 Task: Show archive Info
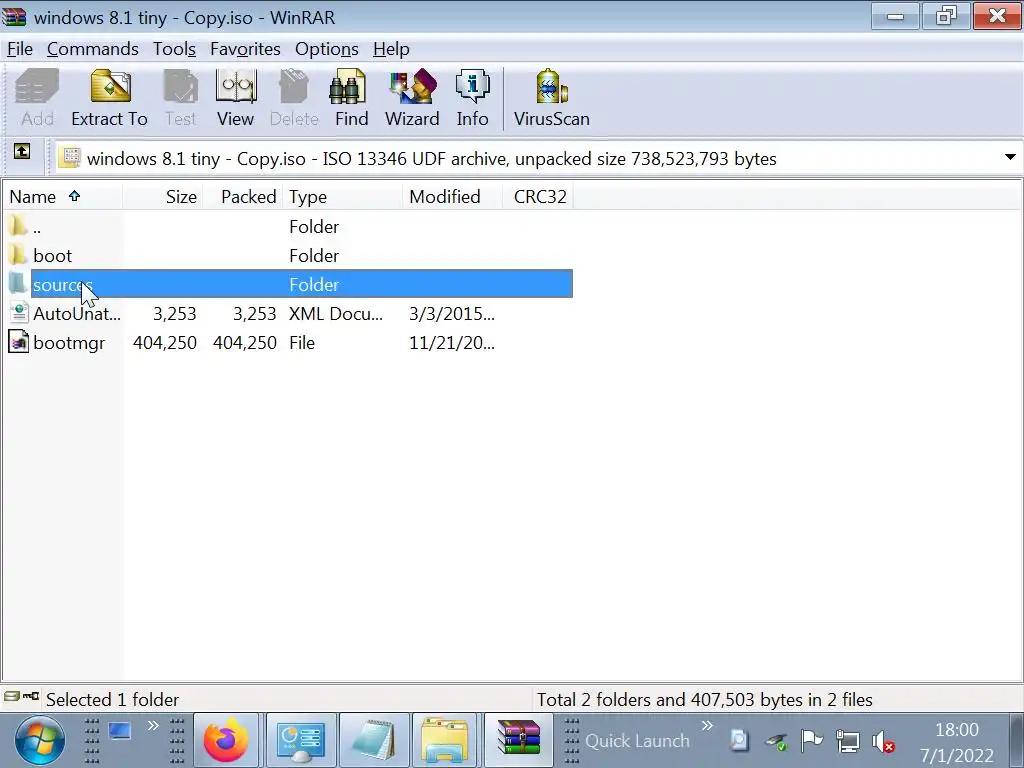pyautogui.click(x=472, y=98)
